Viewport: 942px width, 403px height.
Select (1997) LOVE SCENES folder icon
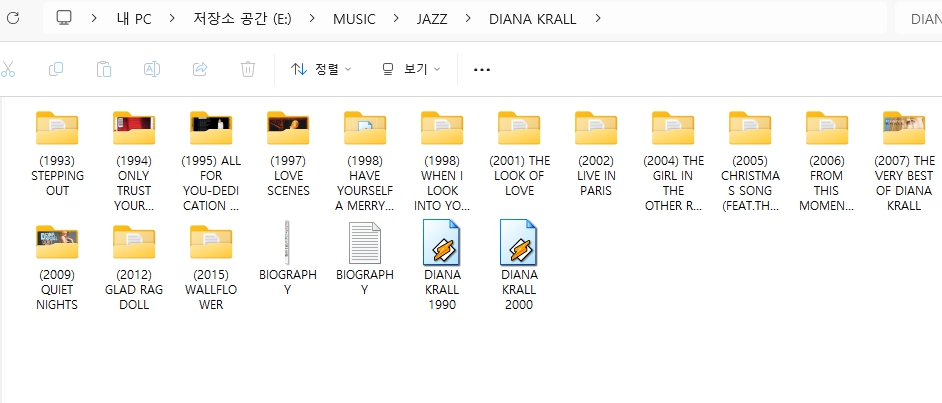[x=288, y=128]
